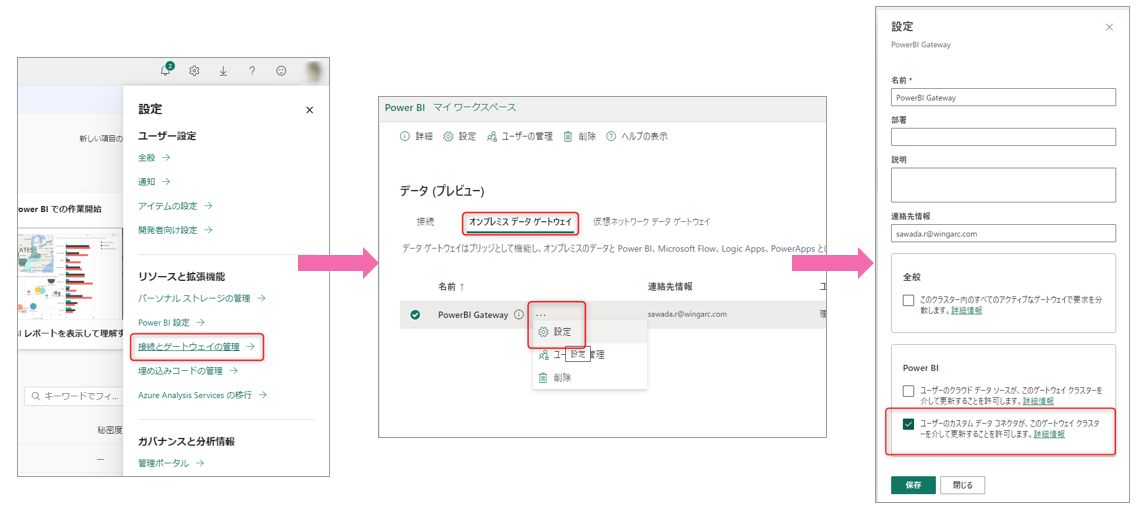Click the 保存 button
The width and height of the screenshot is (1147, 518).
[913, 485]
